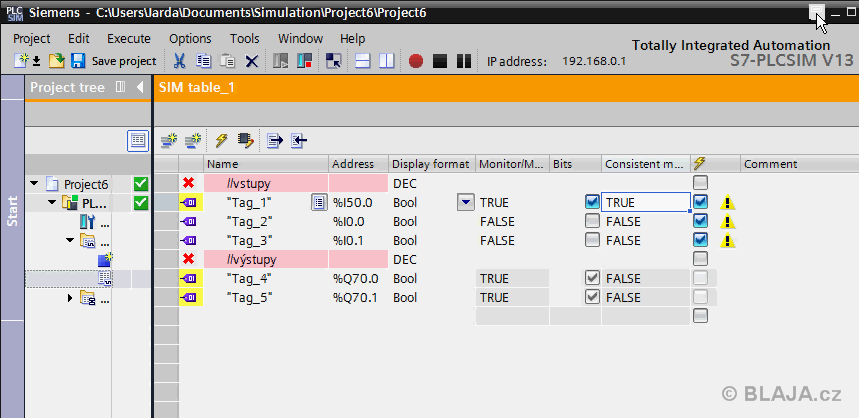Collapse the Project tree panel arrow

pyautogui.click(x=140, y=87)
